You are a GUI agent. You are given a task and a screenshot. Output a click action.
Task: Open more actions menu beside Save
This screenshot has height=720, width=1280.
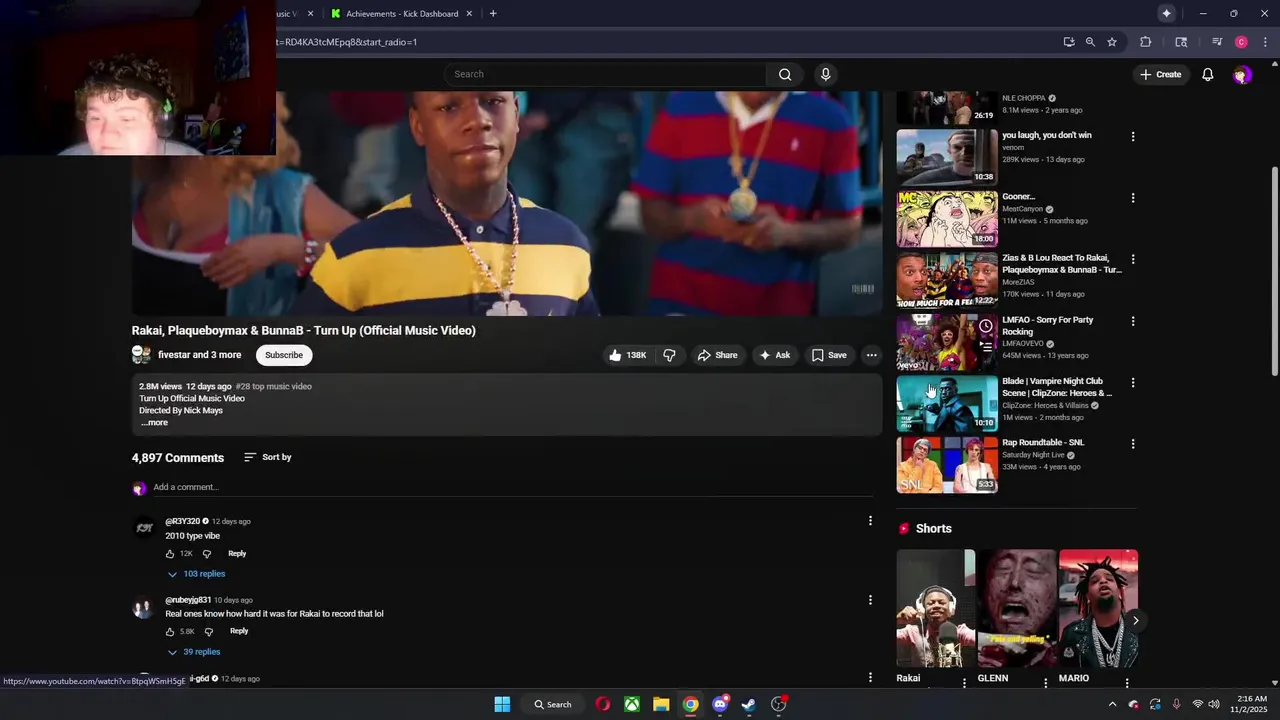871,355
